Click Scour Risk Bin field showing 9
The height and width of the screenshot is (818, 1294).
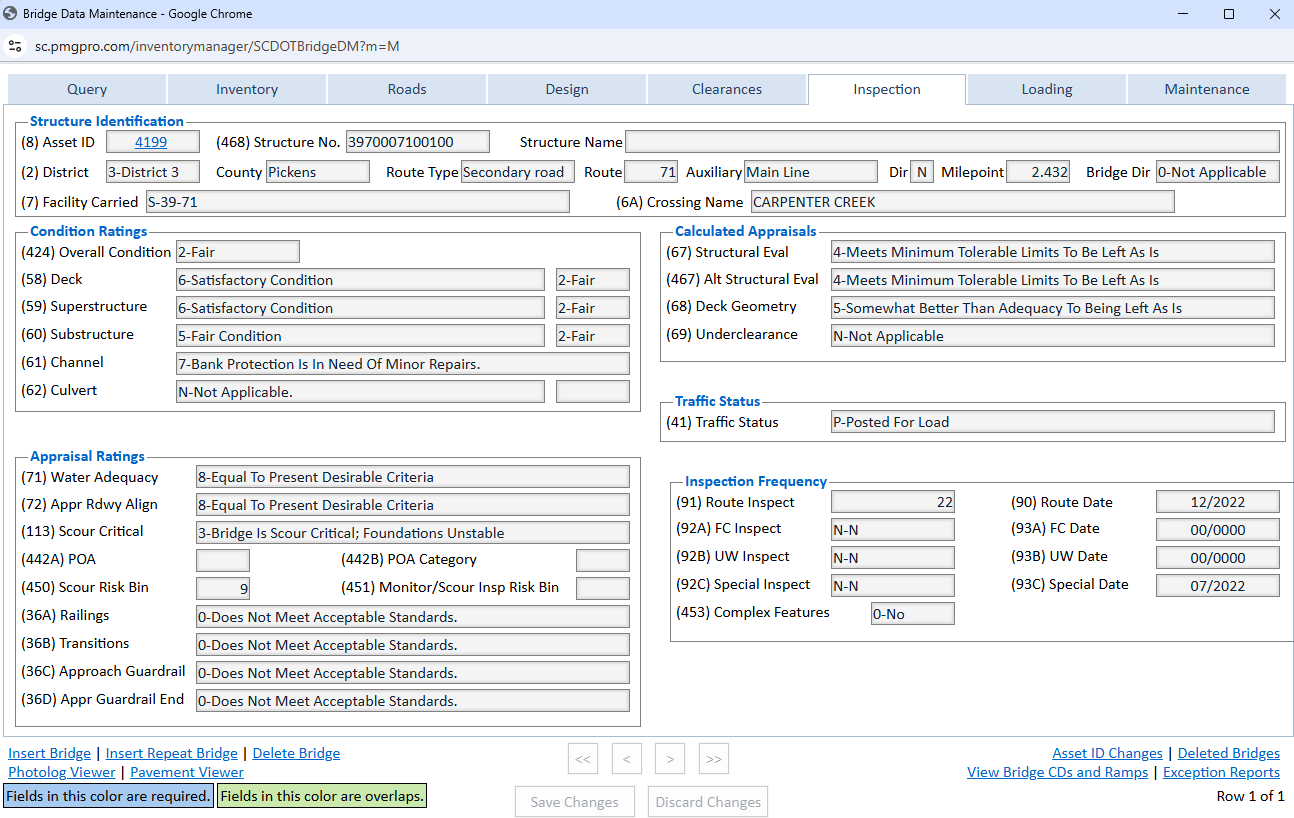[223, 588]
